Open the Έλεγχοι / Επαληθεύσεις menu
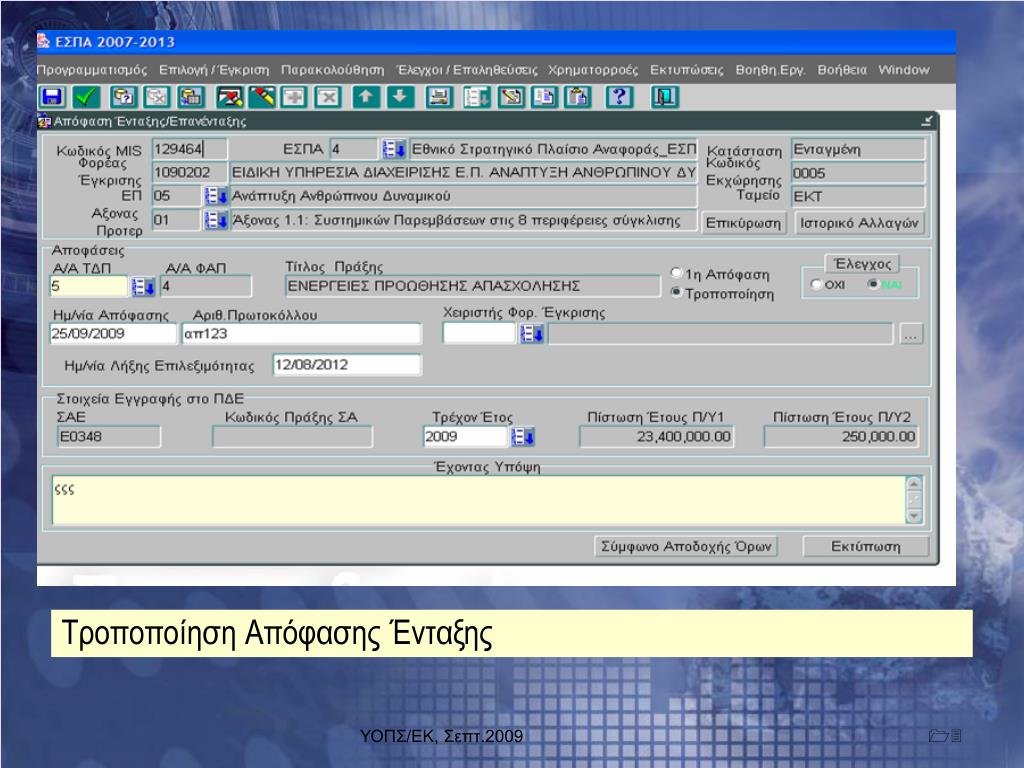This screenshot has width=1024, height=768. (x=467, y=70)
